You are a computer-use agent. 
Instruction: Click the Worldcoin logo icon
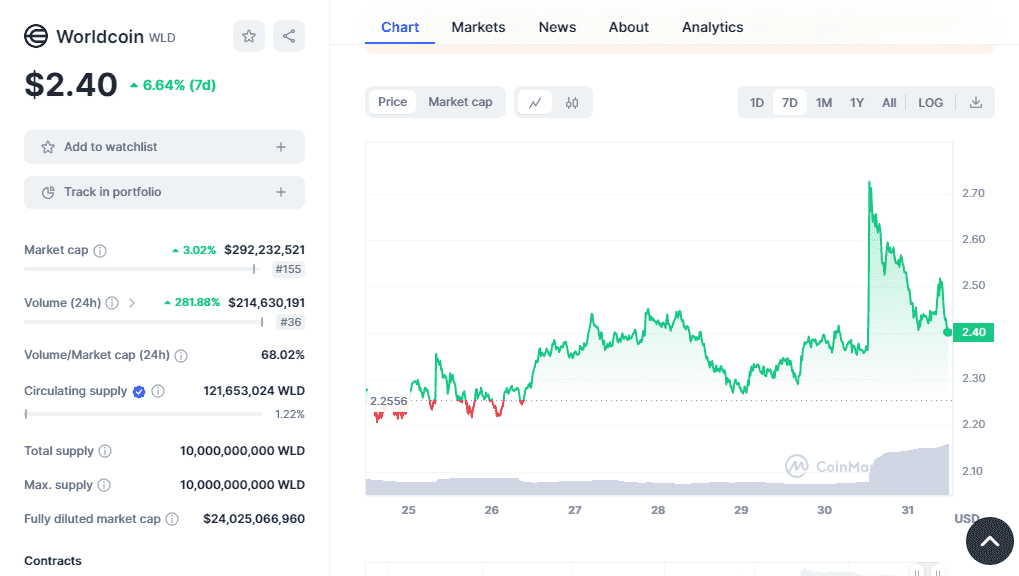(36, 36)
